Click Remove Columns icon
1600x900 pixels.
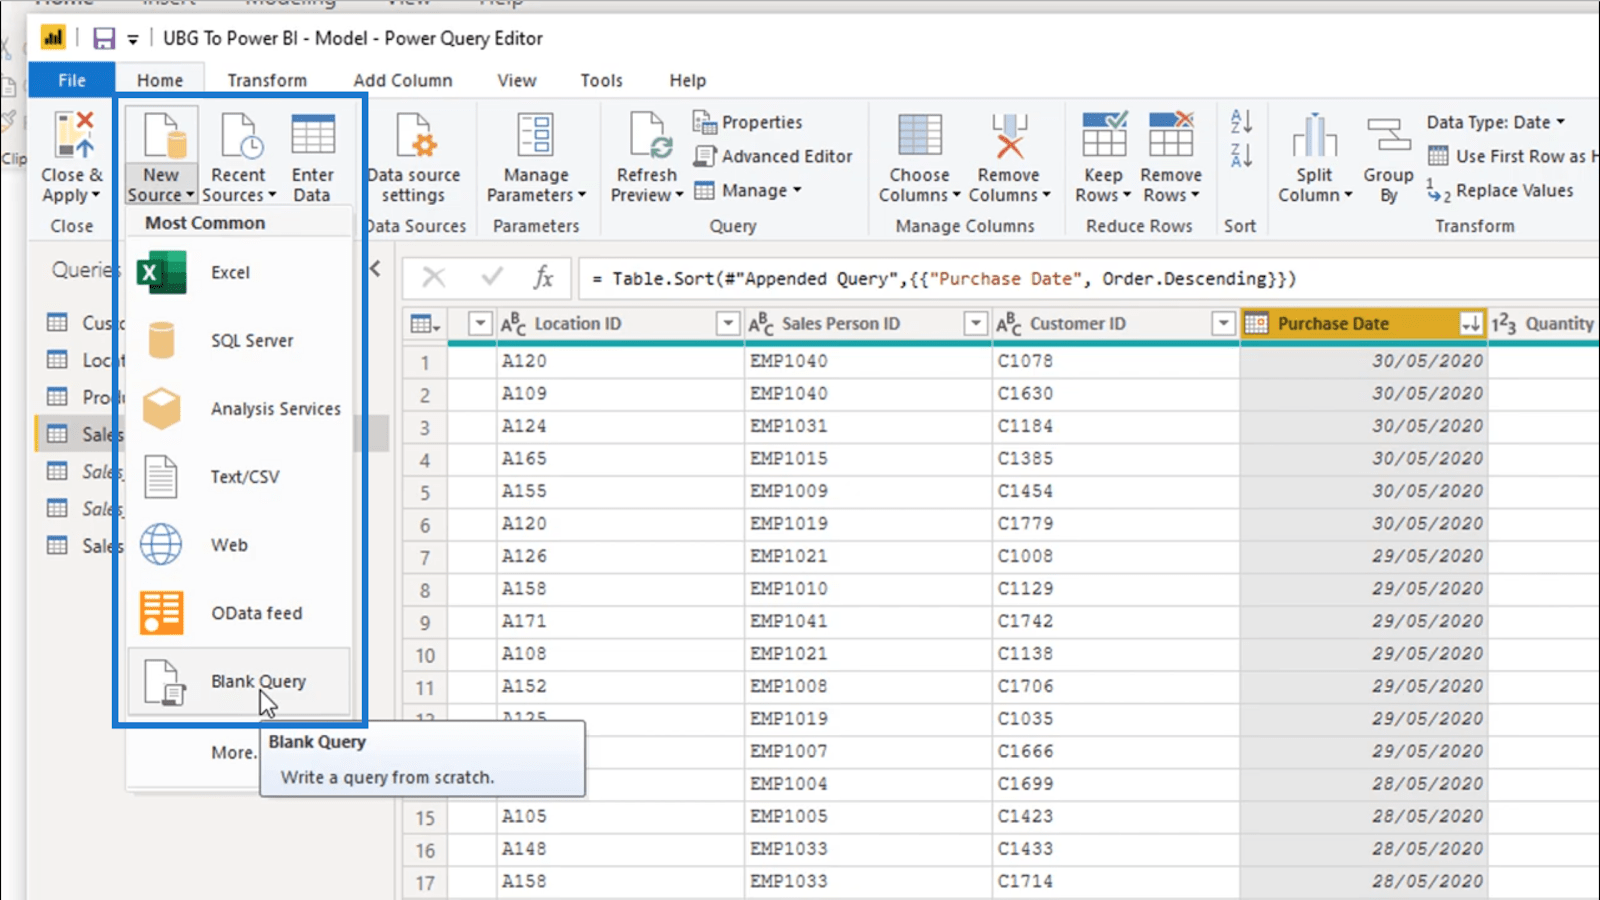pos(1009,136)
